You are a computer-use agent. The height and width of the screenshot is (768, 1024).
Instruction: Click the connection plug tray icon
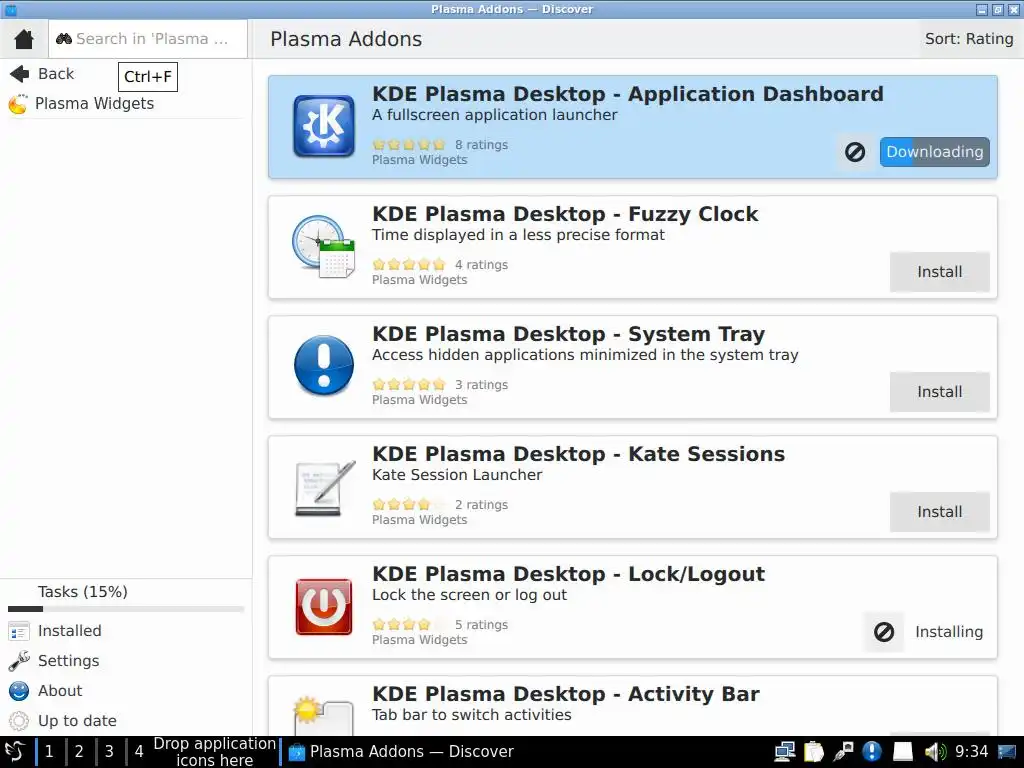coord(843,752)
